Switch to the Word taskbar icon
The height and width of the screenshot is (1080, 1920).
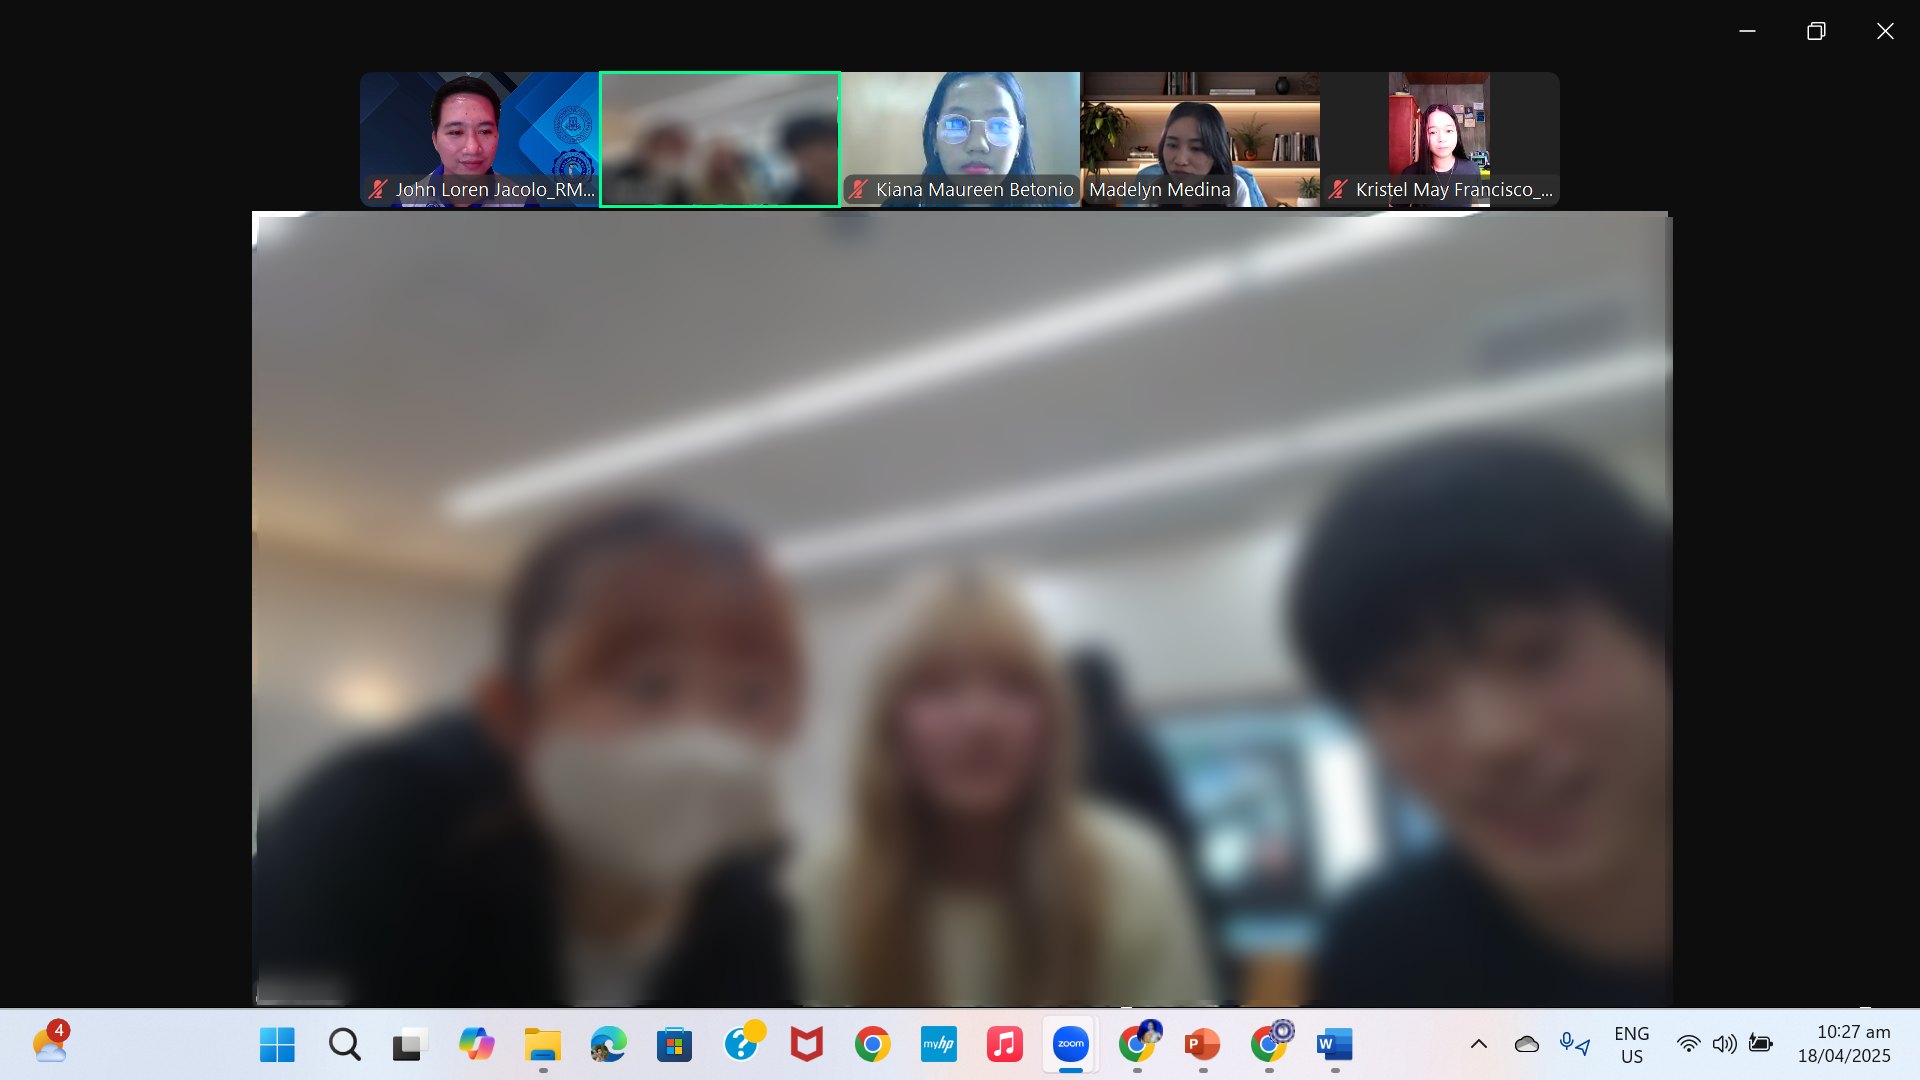click(1334, 1045)
